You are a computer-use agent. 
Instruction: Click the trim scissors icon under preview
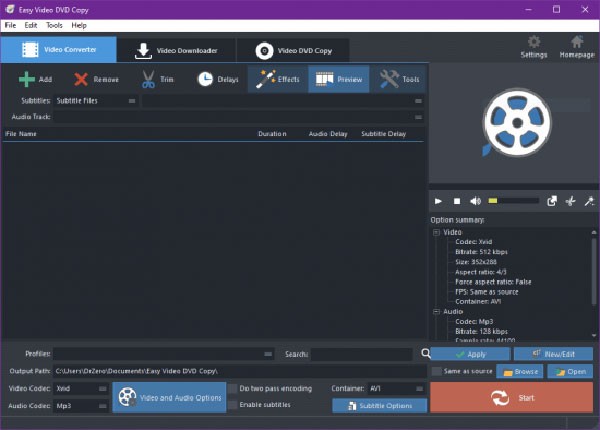(571, 201)
